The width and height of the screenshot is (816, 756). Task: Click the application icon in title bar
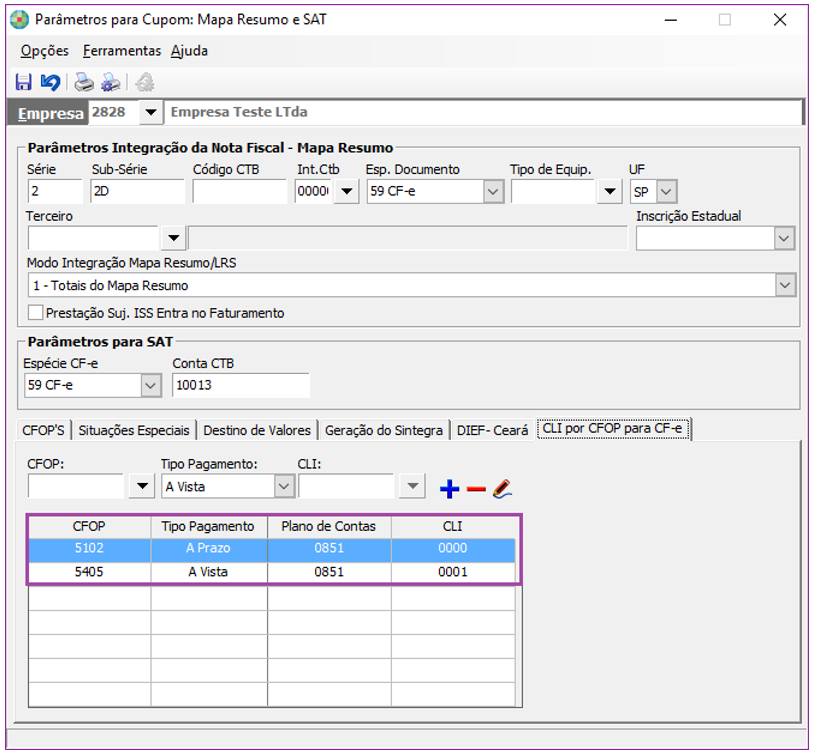(x=20, y=20)
